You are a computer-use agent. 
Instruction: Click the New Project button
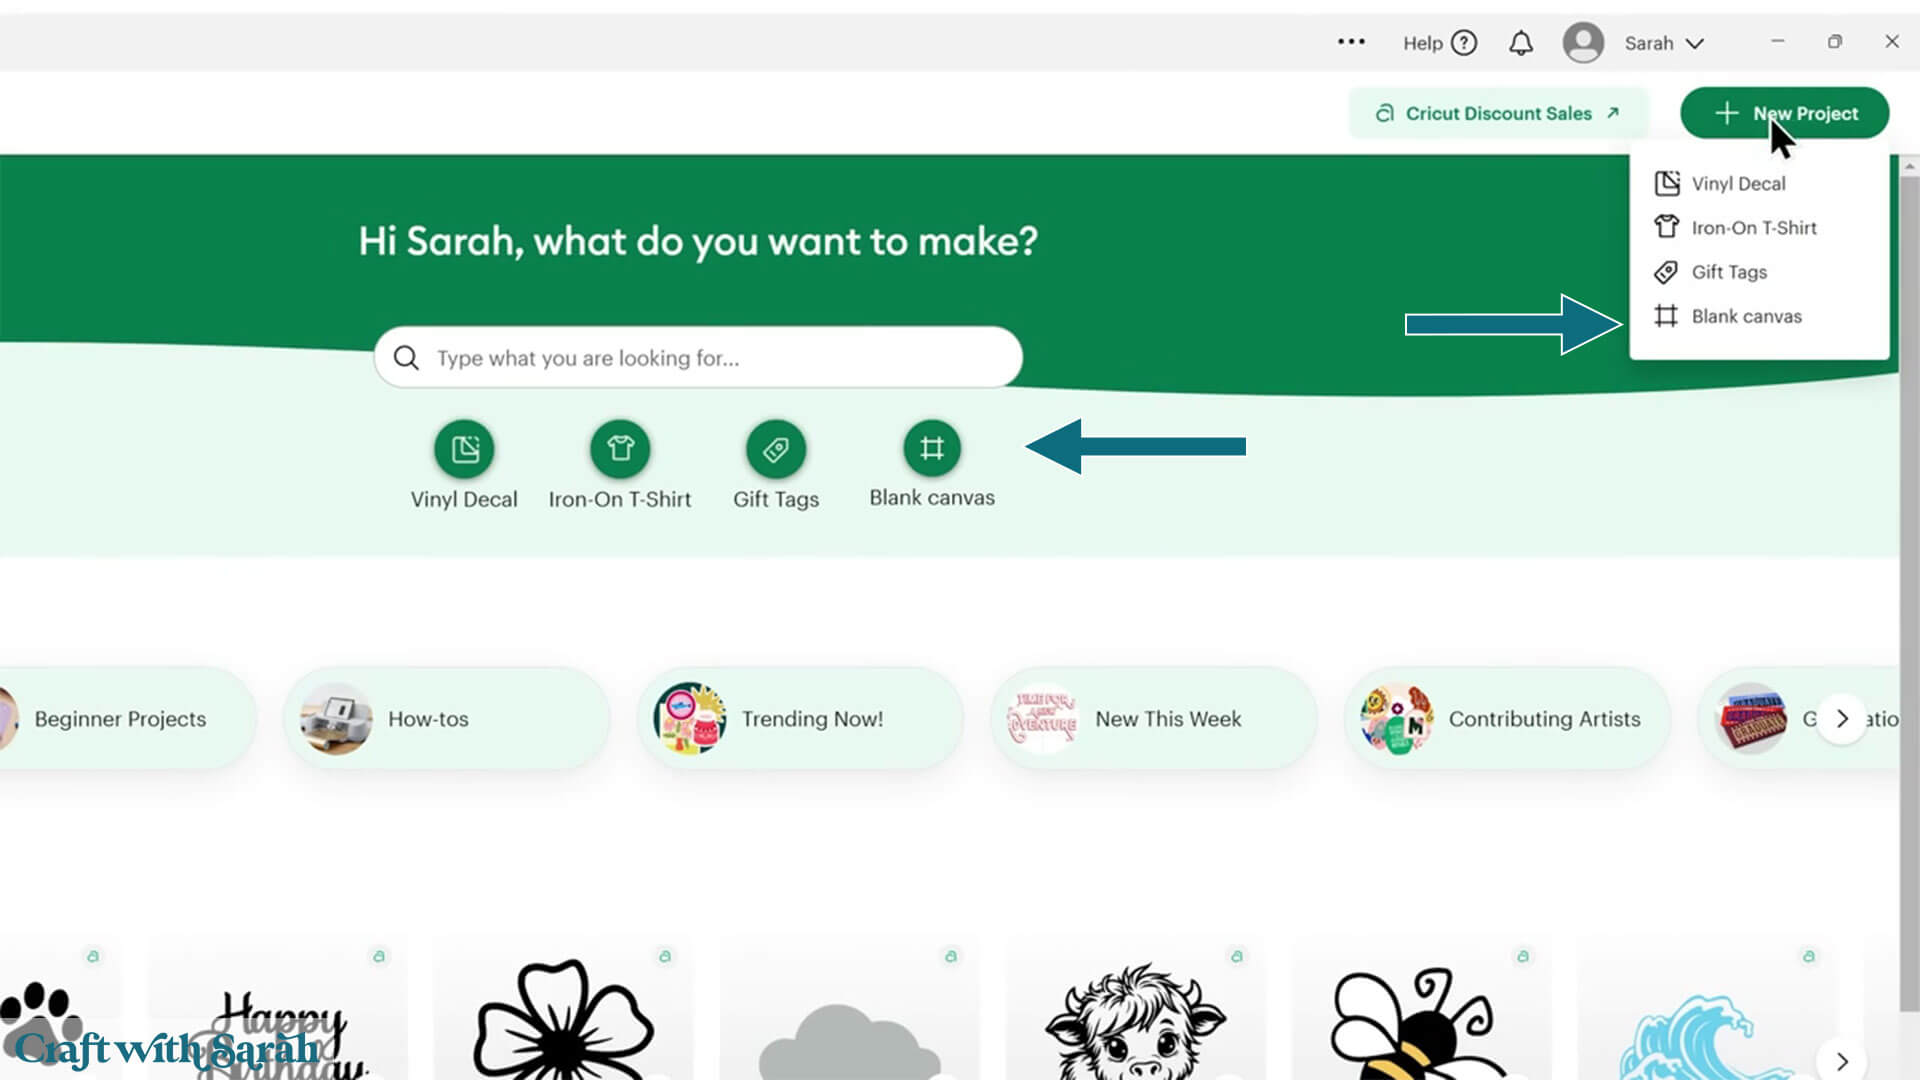(1785, 113)
